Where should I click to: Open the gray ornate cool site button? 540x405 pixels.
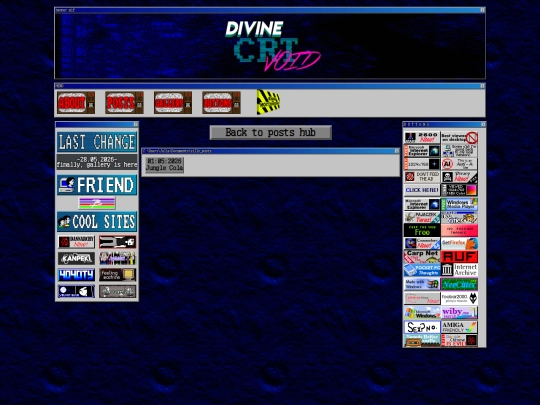(x=117, y=291)
